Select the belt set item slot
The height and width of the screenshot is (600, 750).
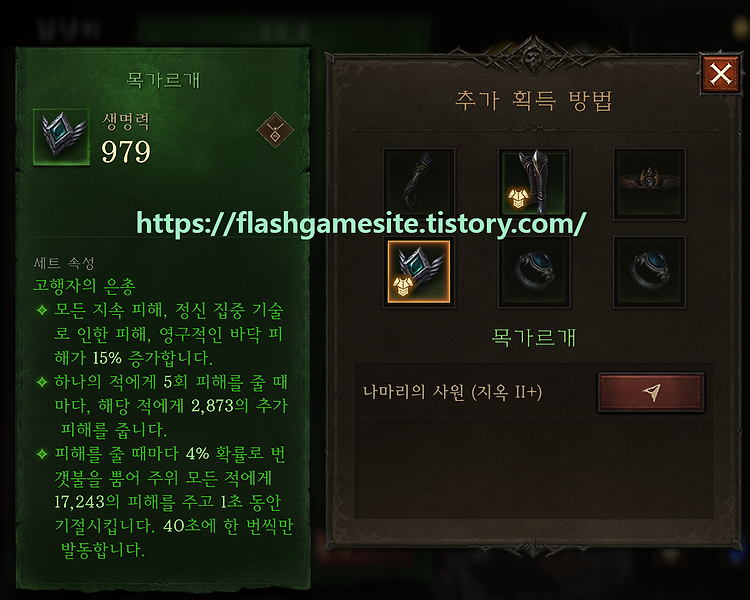coord(649,184)
